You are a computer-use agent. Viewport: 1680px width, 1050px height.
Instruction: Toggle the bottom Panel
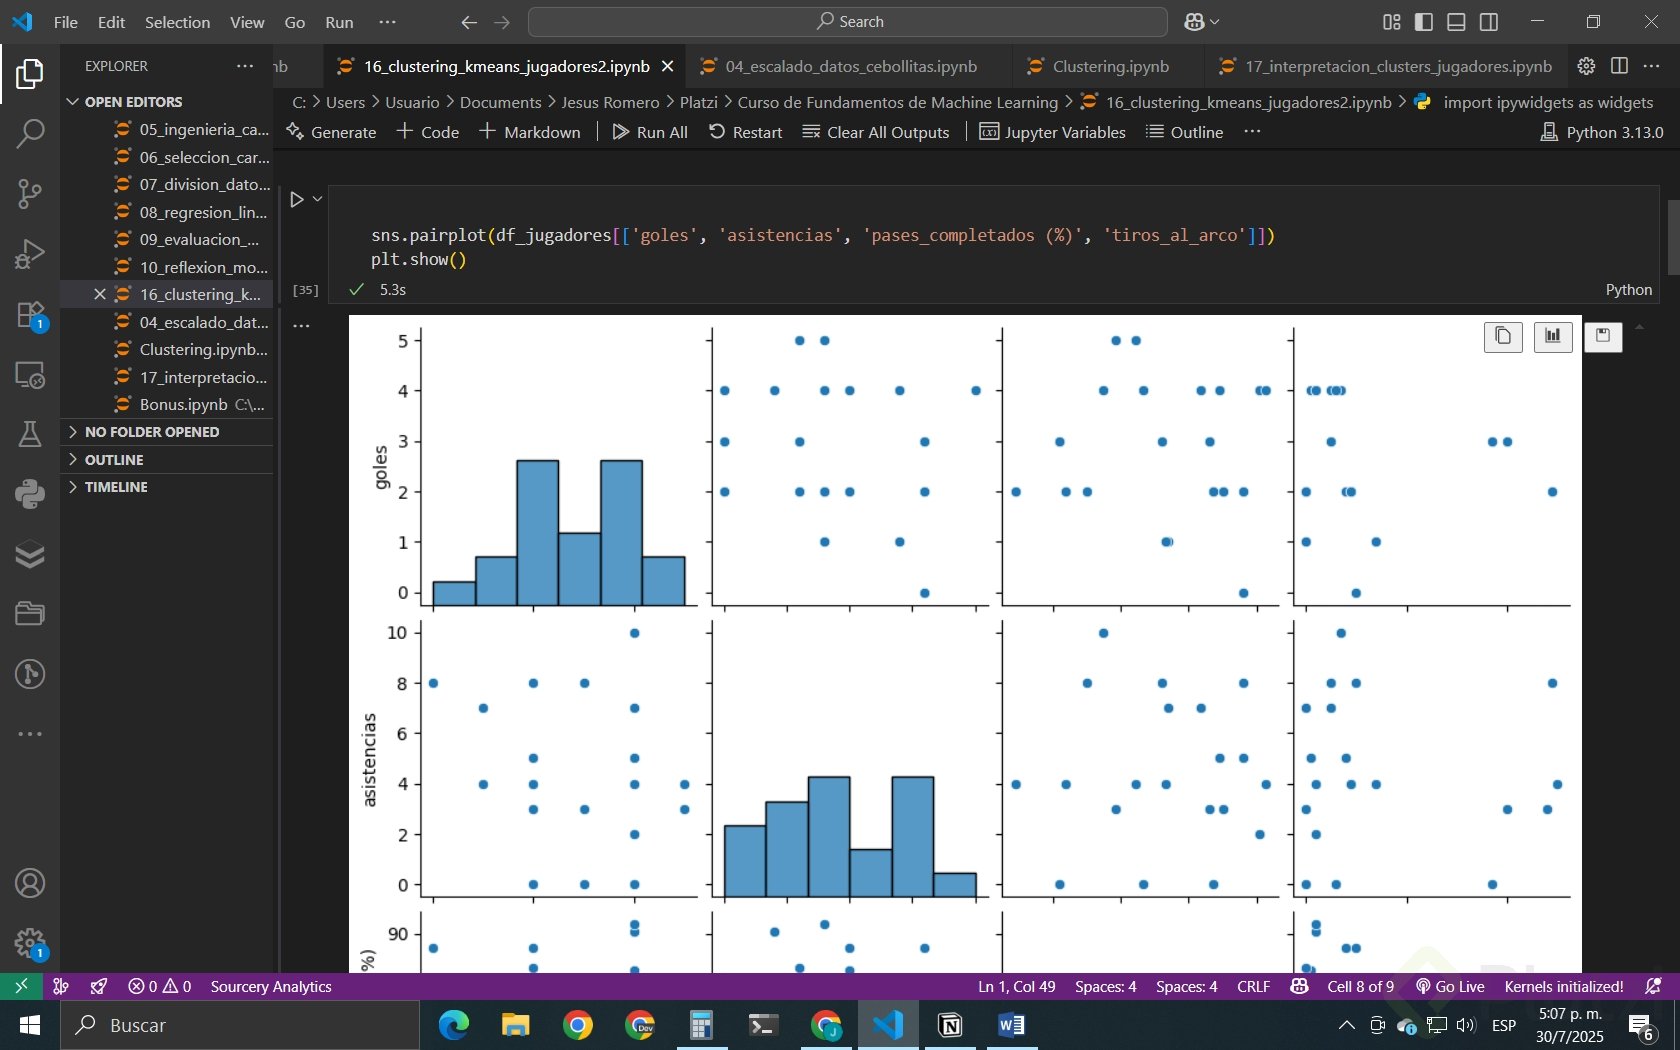[x=1457, y=22]
